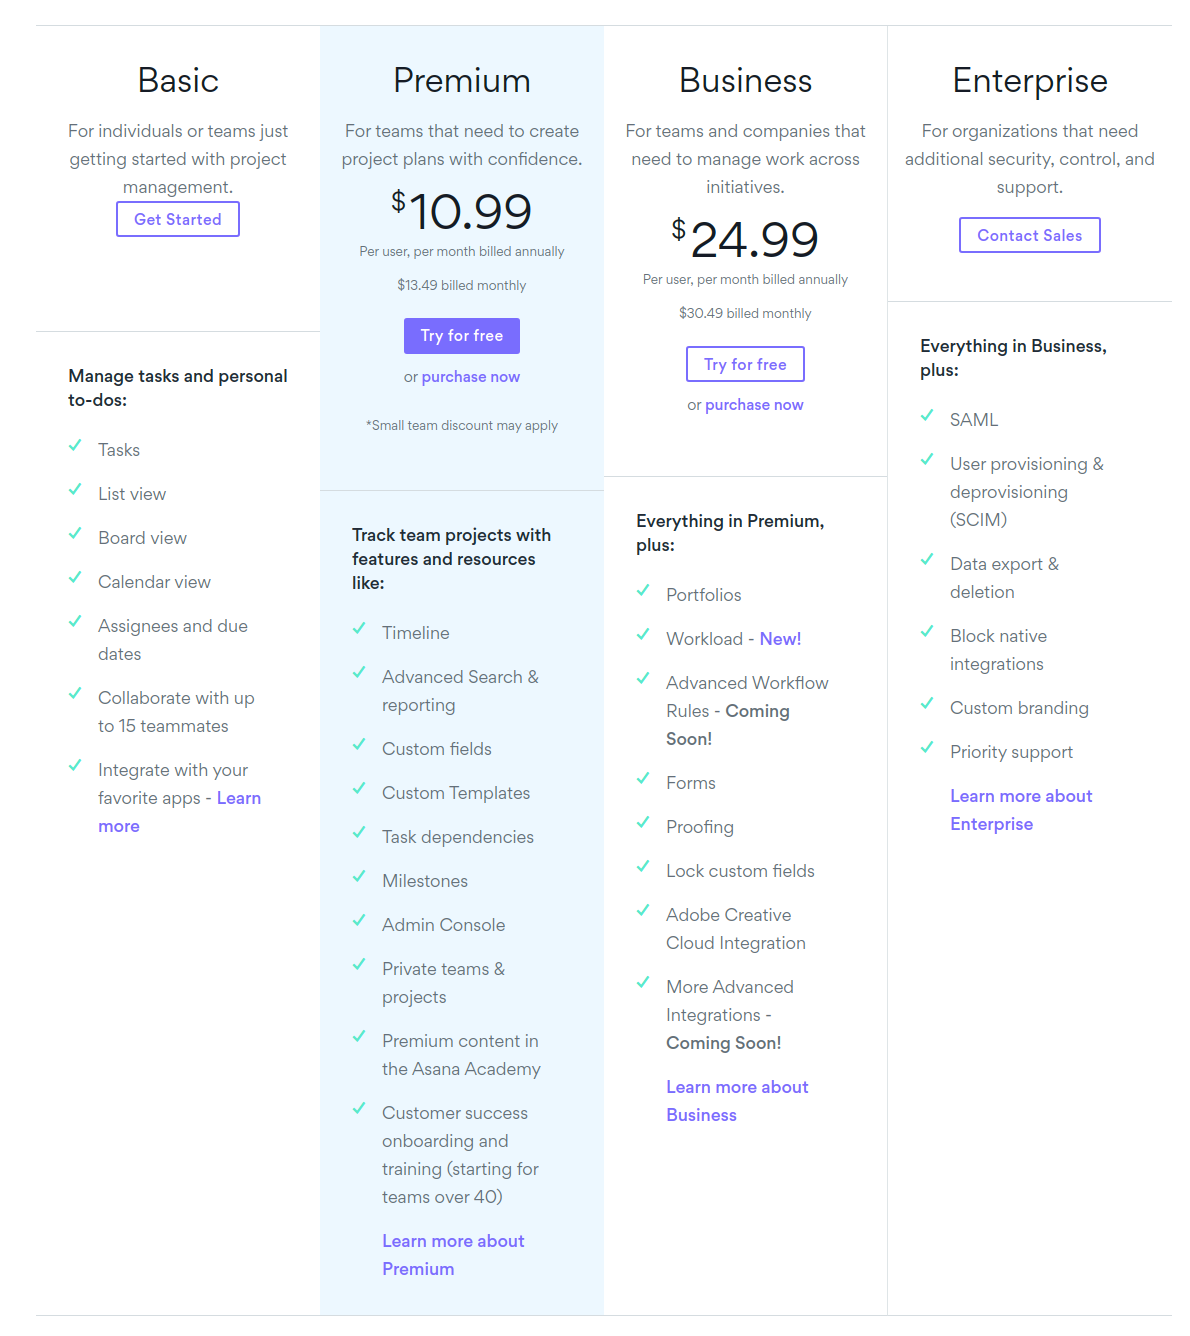Click the checkmark beside Priority support

927,748
